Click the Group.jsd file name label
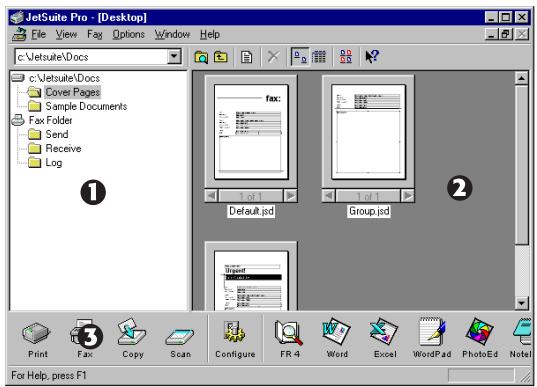 pos(369,211)
